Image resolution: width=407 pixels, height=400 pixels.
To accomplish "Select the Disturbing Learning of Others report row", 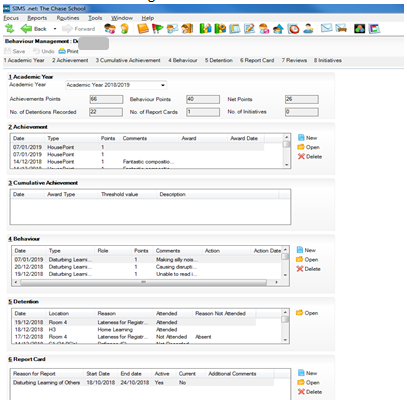I will coord(143,383).
